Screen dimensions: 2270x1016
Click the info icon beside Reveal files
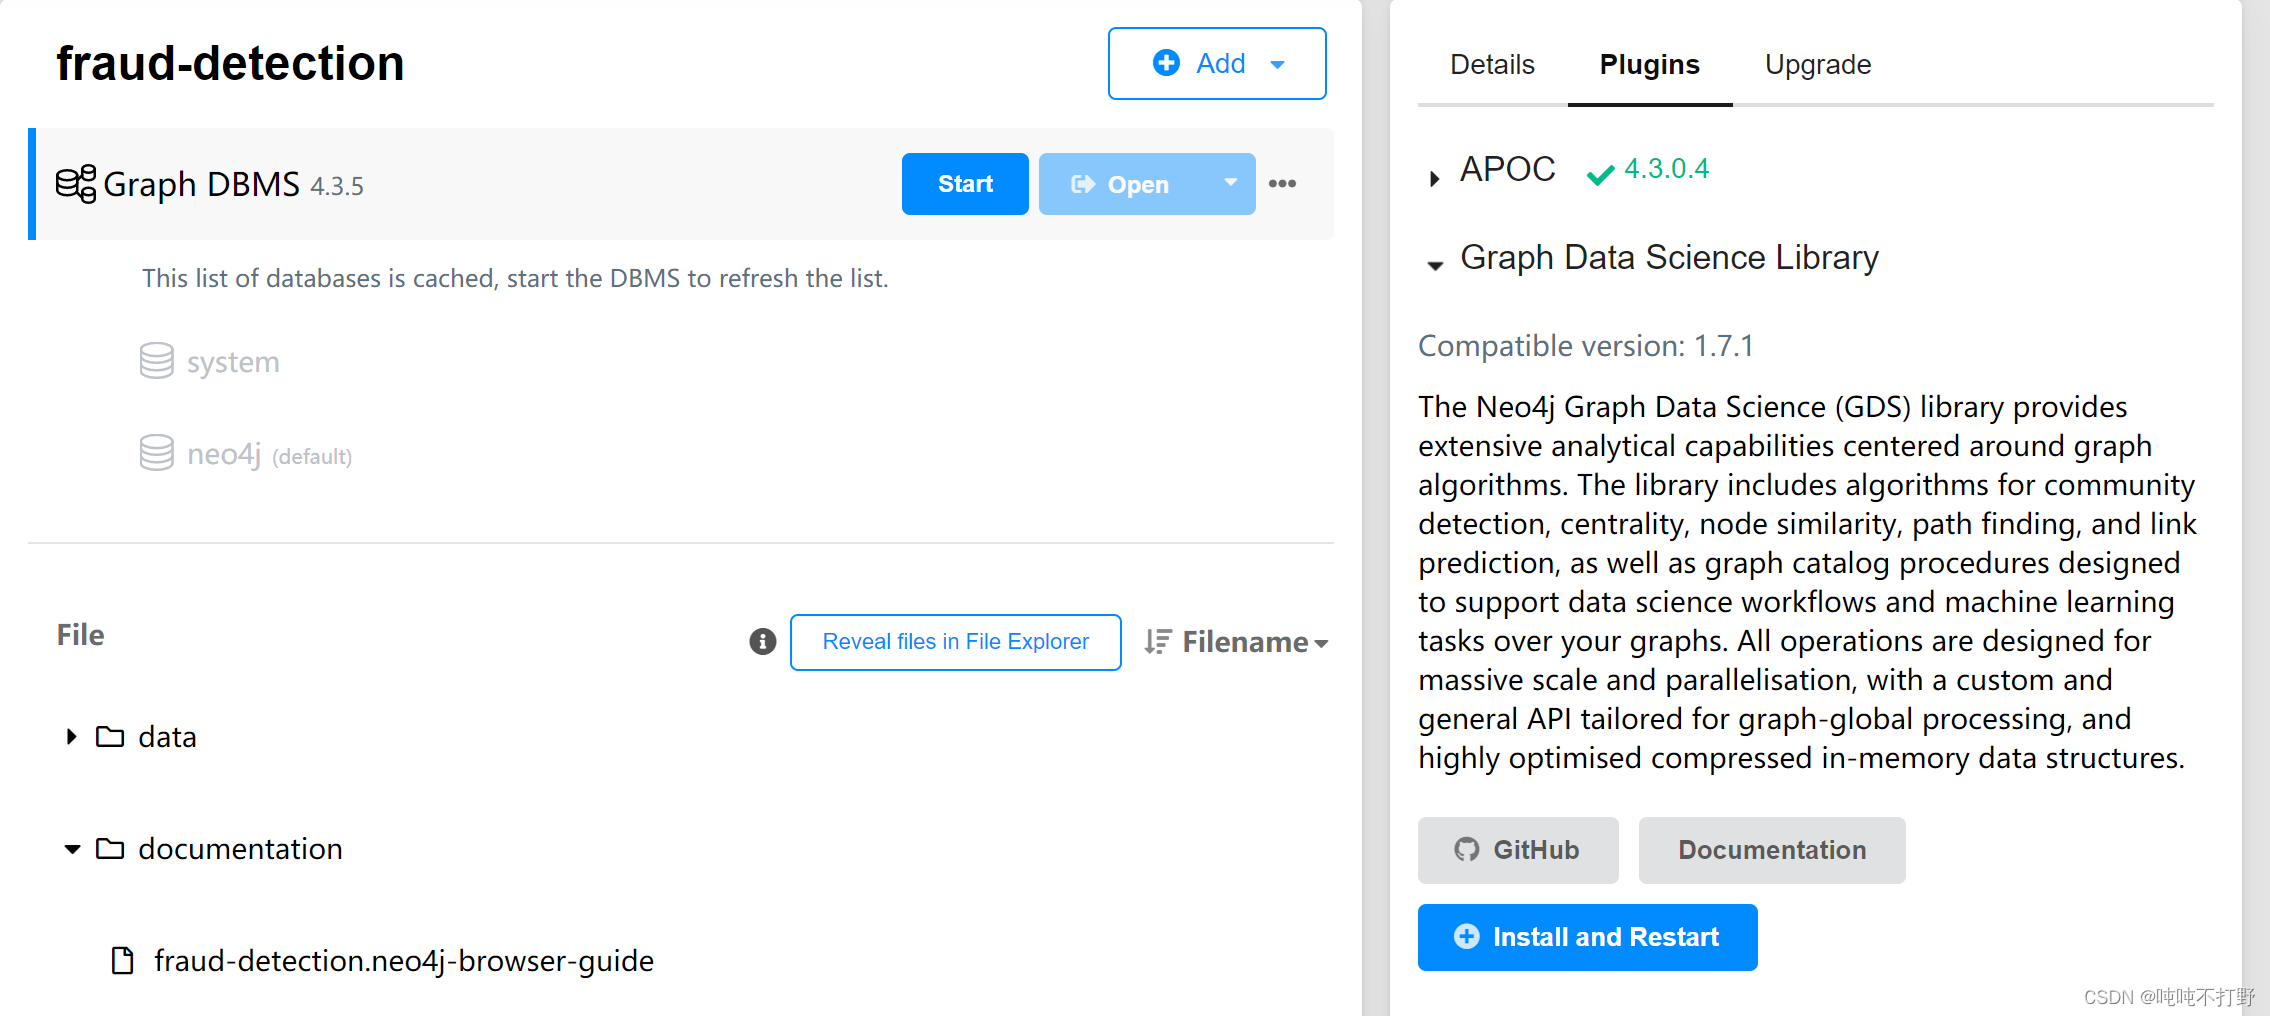point(763,642)
